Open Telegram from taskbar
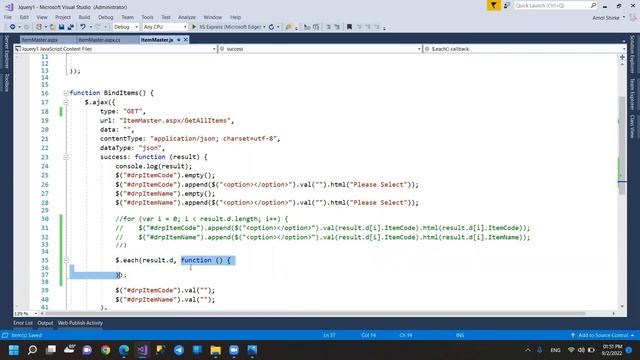 tap(179, 350)
